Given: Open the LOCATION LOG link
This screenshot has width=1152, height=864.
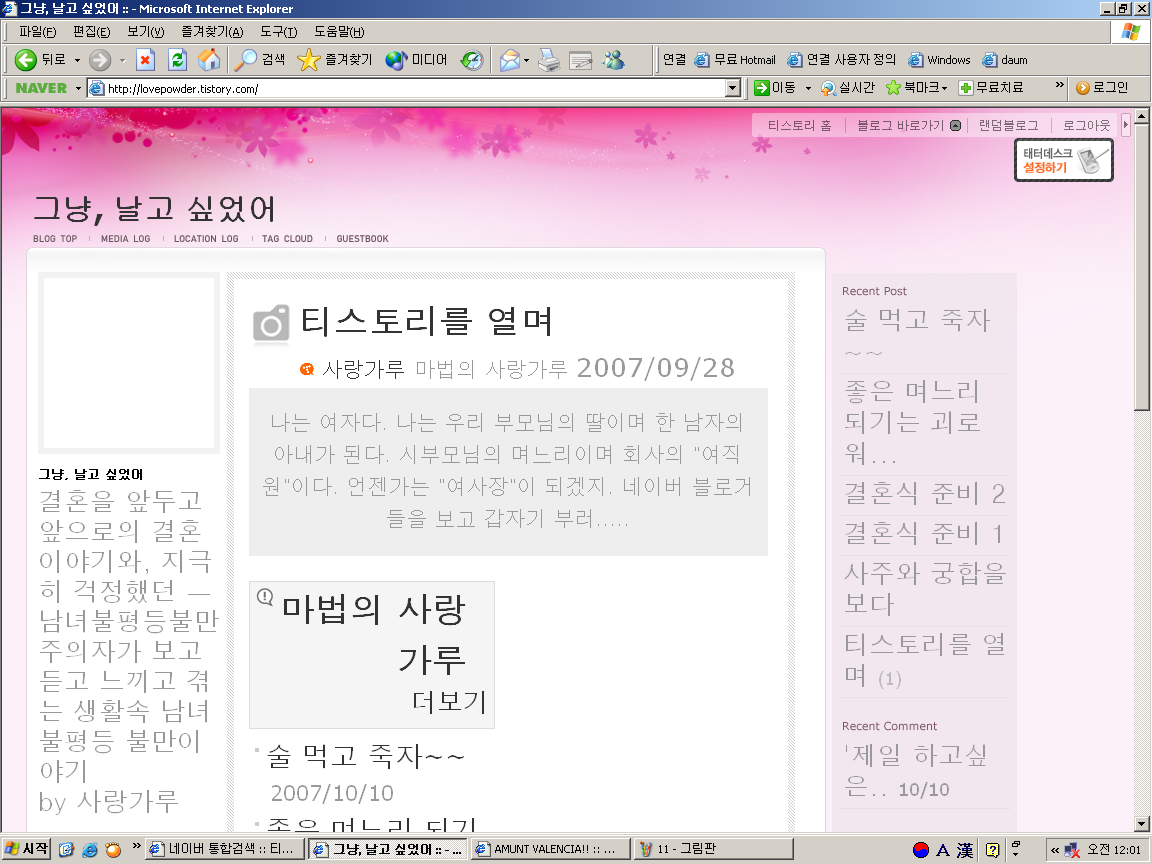Looking at the screenshot, I should coord(206,239).
